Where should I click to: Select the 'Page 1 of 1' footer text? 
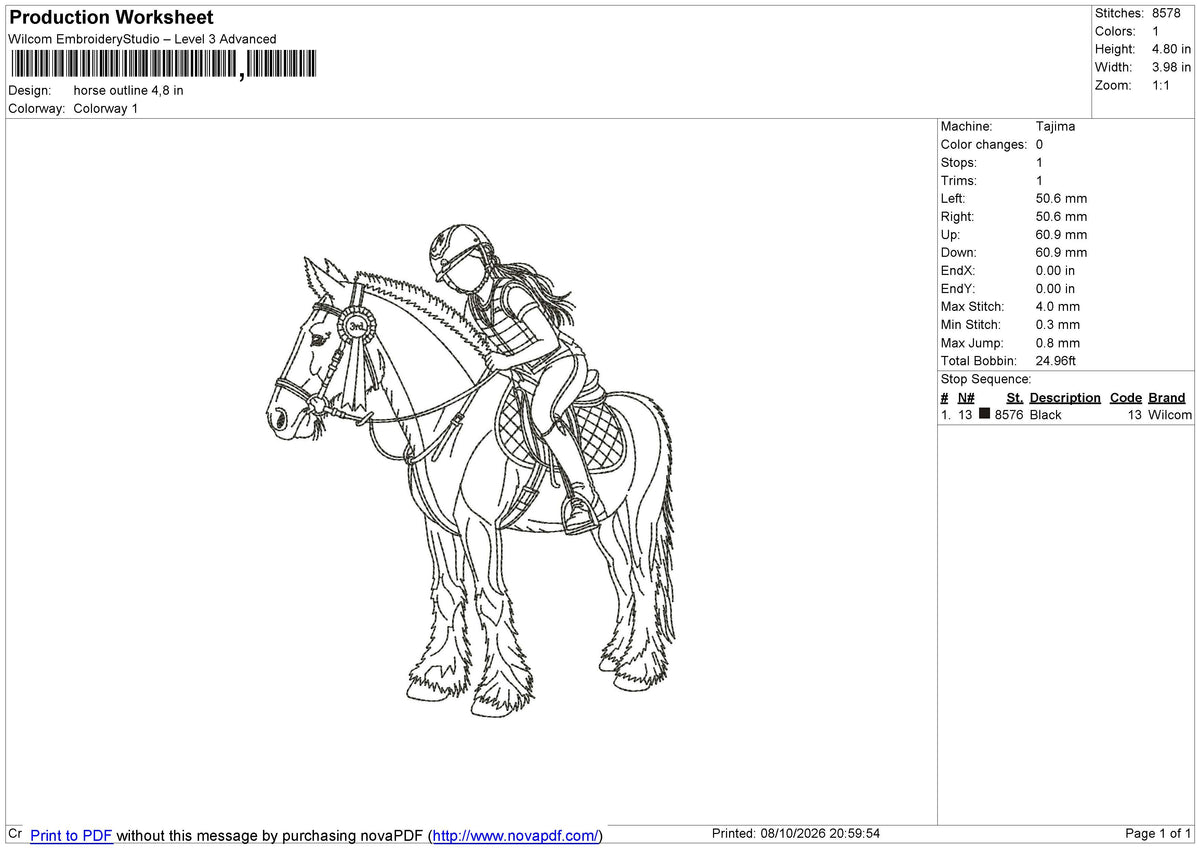(x=1158, y=833)
